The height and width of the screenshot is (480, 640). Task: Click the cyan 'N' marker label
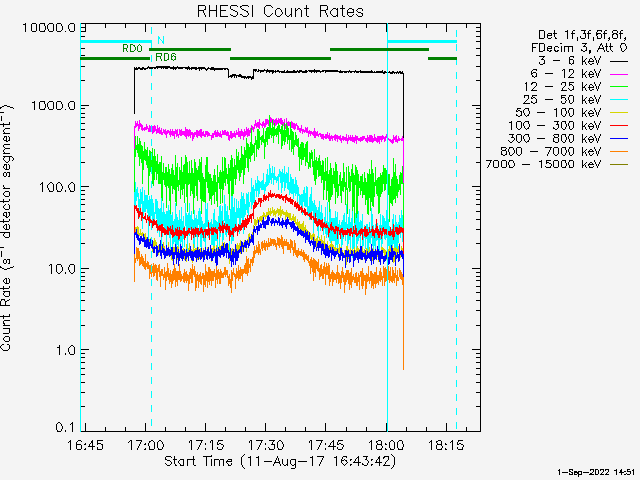(161, 40)
